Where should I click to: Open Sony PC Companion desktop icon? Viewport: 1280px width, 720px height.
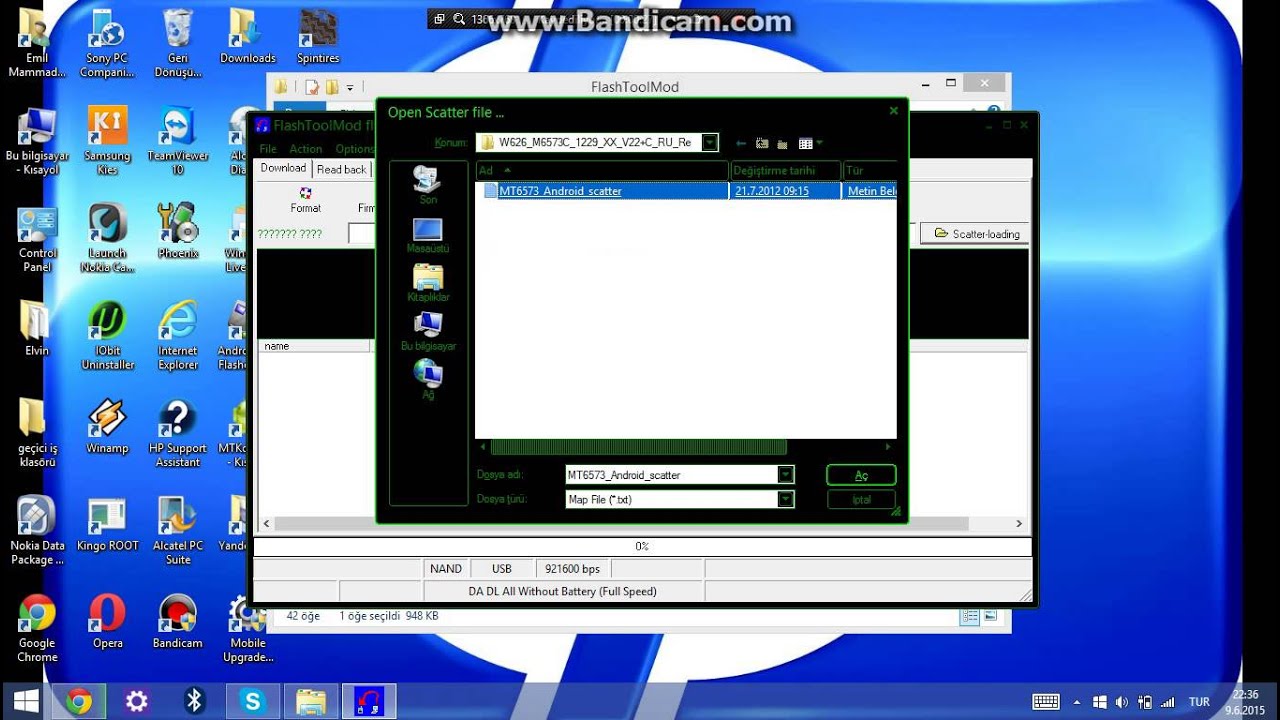click(107, 44)
